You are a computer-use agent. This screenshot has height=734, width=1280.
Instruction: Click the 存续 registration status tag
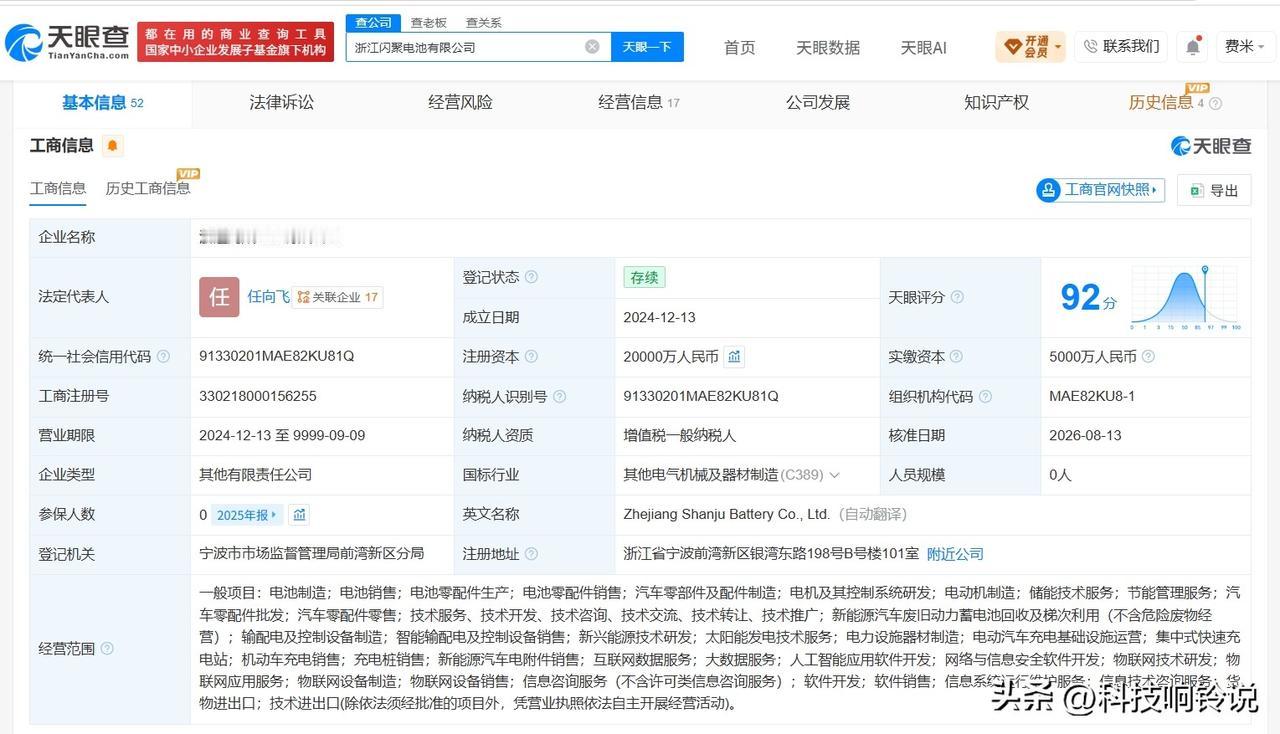[644, 277]
